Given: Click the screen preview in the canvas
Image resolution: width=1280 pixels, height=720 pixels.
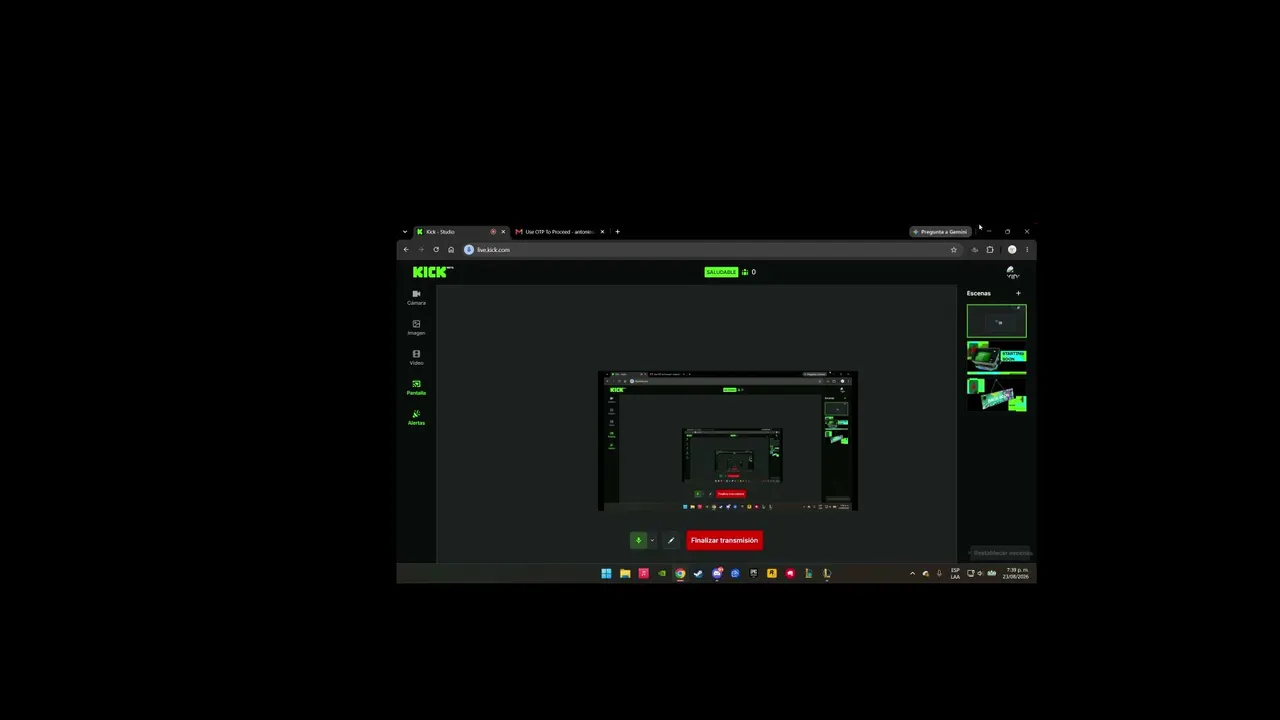Looking at the screenshot, I should [728, 441].
